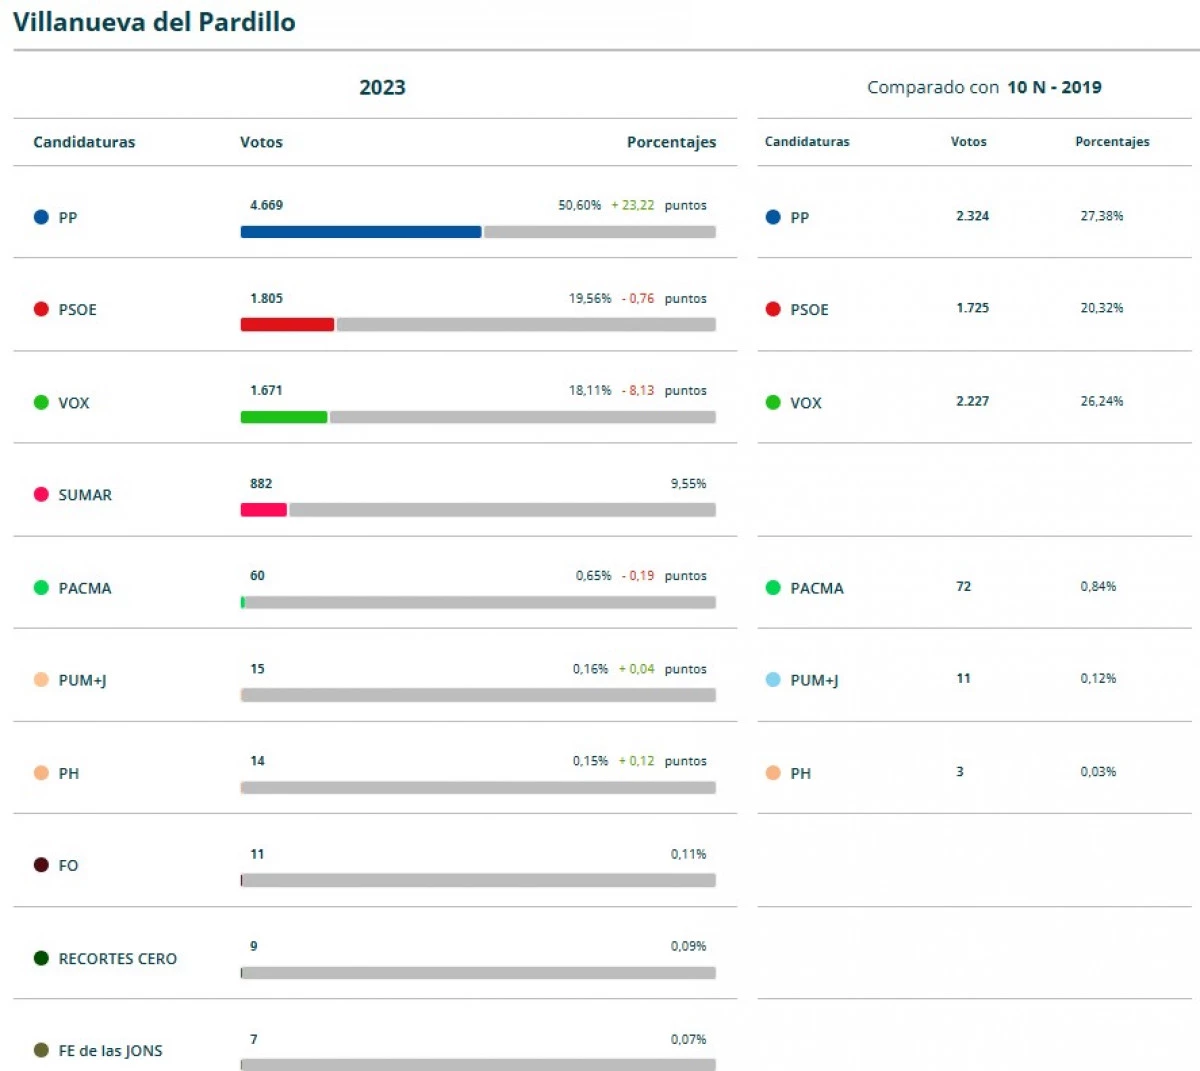
Task: Click the PACMA dot in the 2023 table
Action: (x=41, y=588)
